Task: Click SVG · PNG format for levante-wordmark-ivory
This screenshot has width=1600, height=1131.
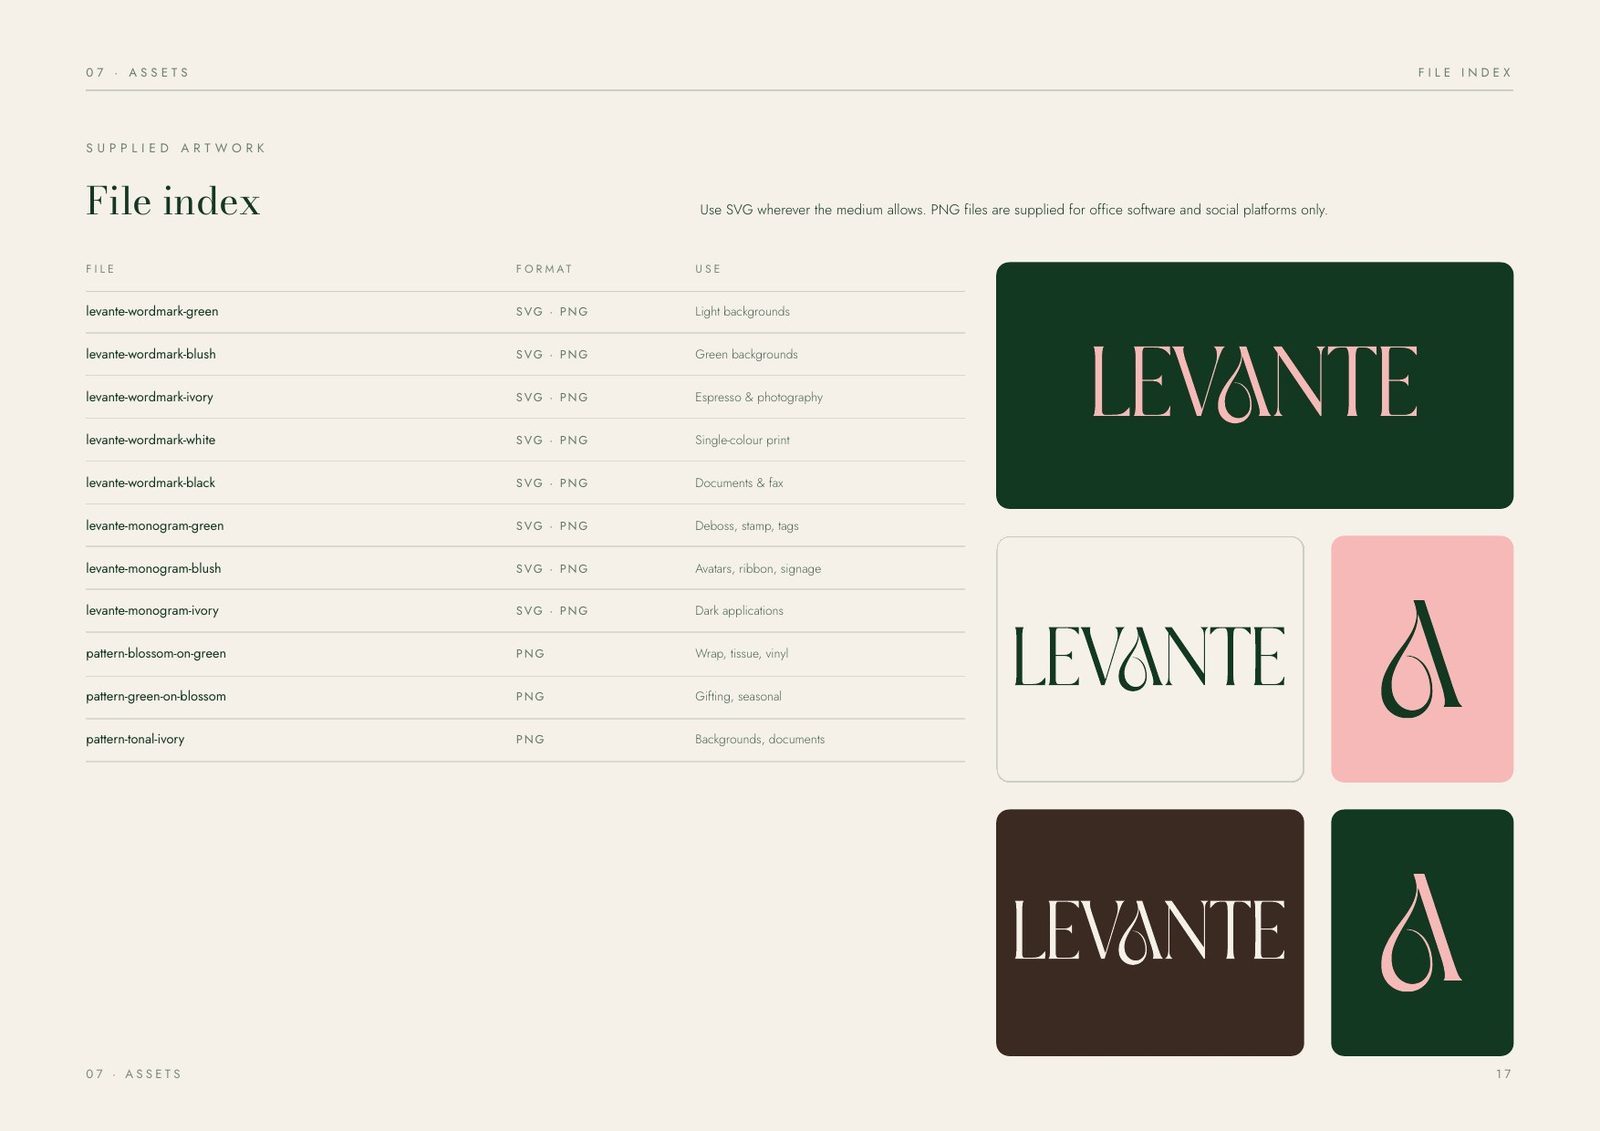Action: (552, 398)
